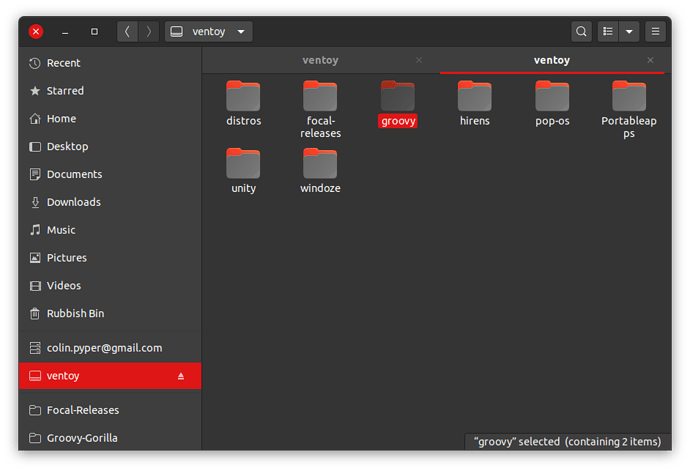Viewport: 690px width, 470px height.
Task: Open Videos in the sidebar
Action: [110, 286]
